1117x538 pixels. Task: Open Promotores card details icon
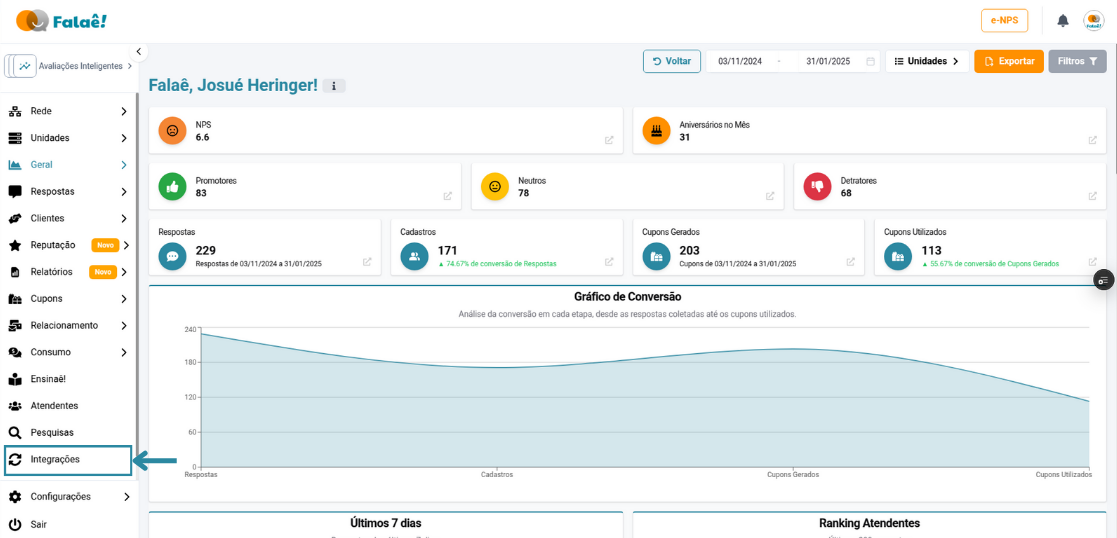[x=448, y=196]
